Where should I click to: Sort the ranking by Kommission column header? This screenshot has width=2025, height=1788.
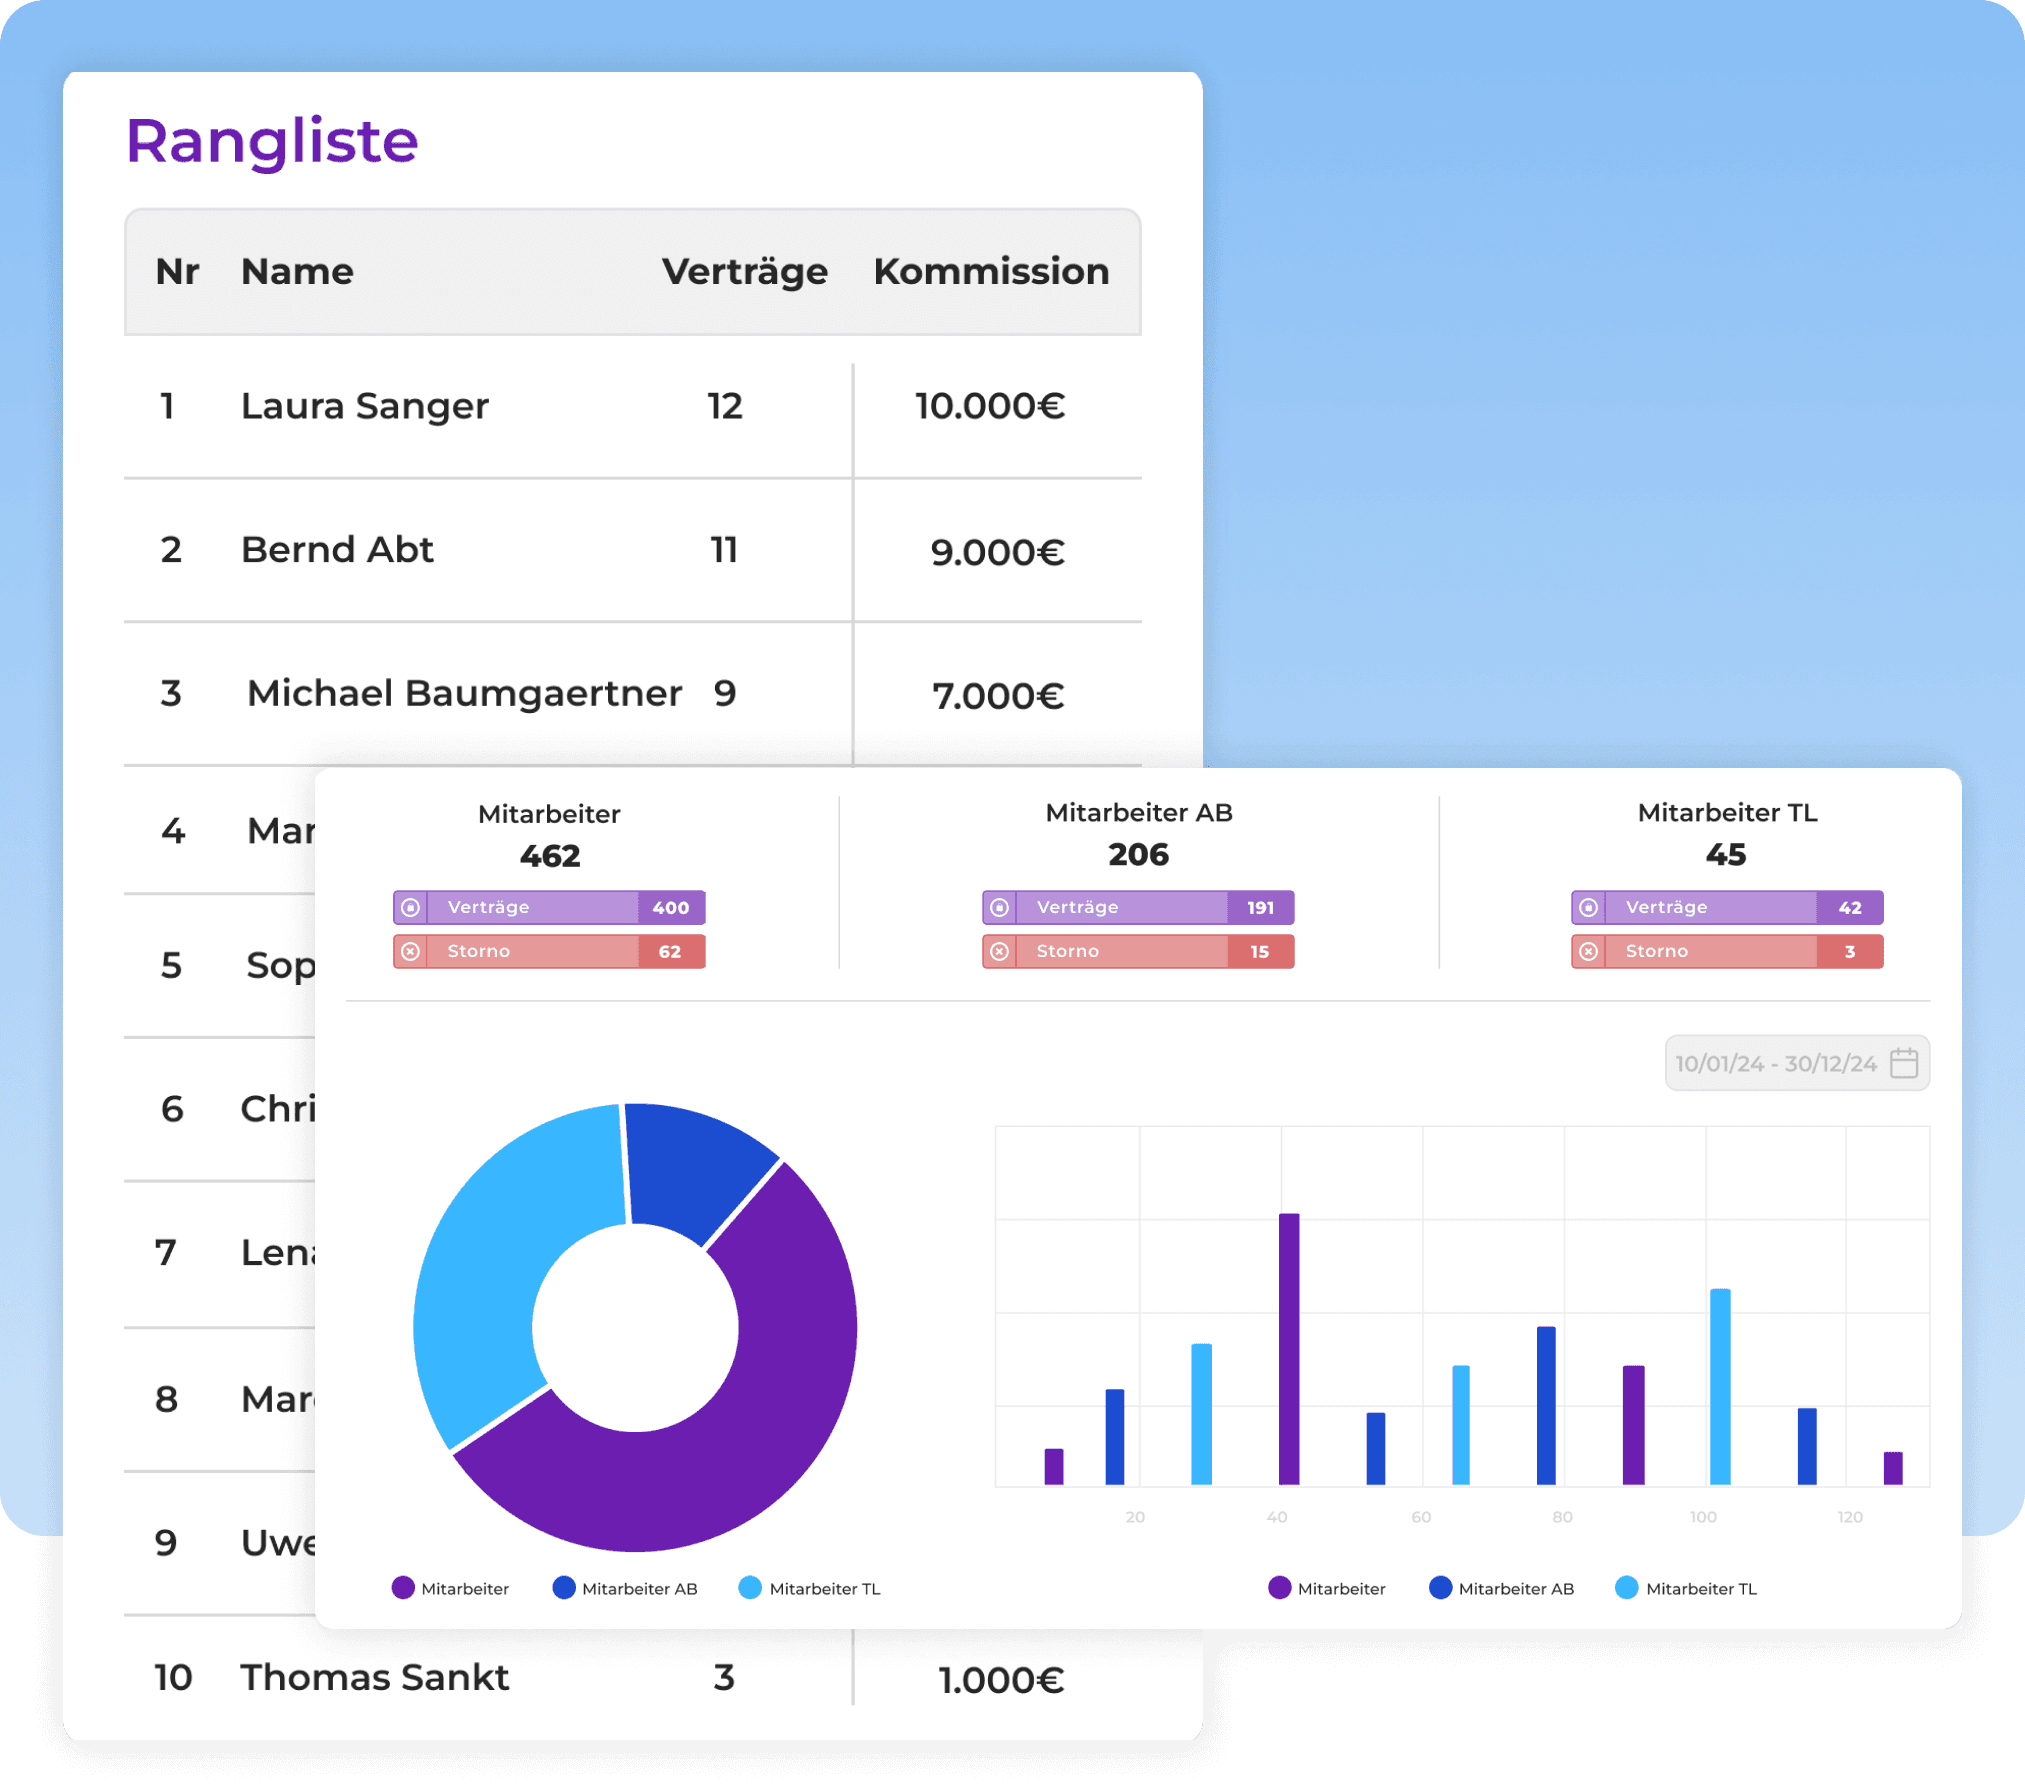pos(991,271)
